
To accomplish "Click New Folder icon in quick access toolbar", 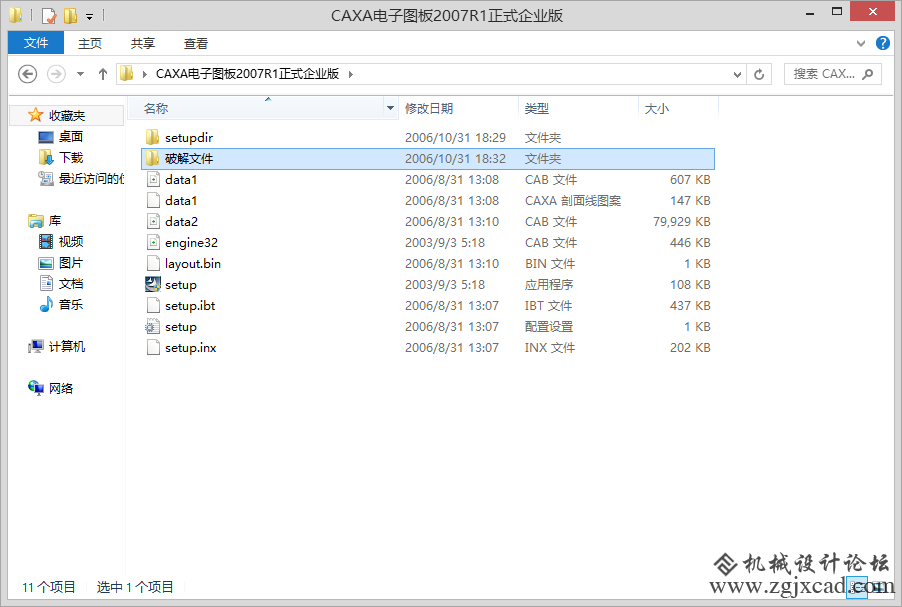I will tap(70, 16).
